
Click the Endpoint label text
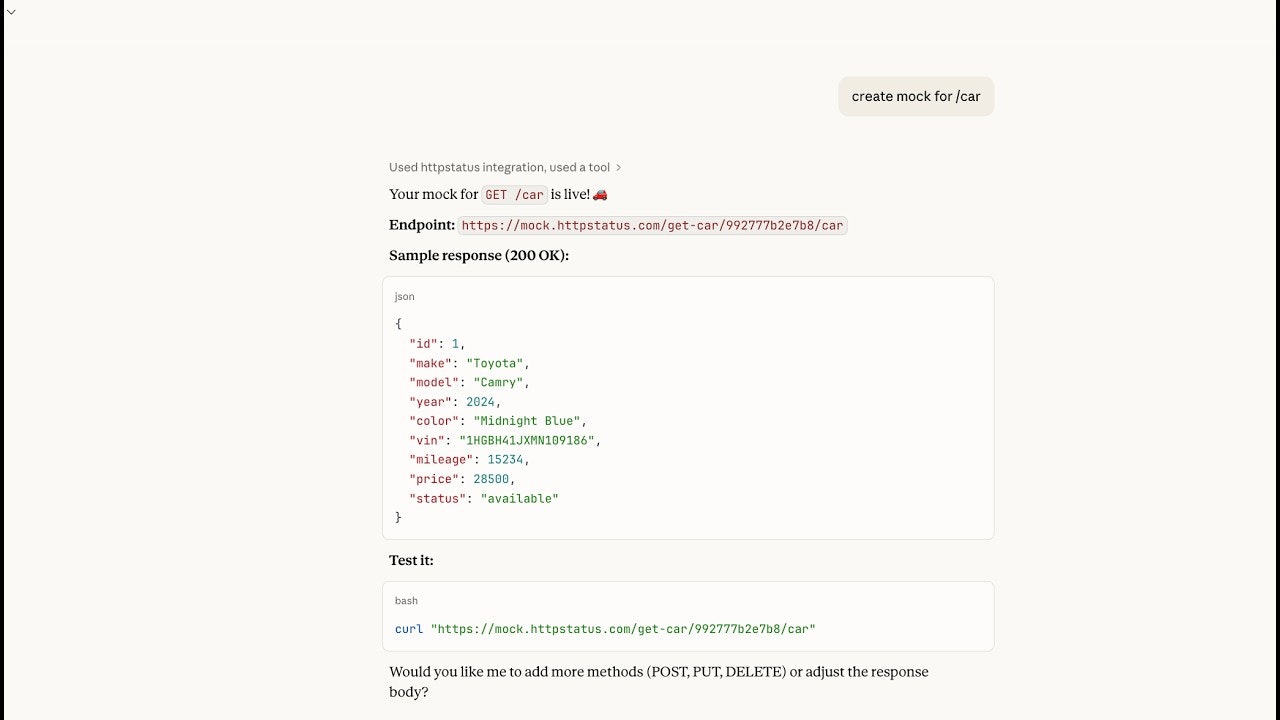coord(420,225)
